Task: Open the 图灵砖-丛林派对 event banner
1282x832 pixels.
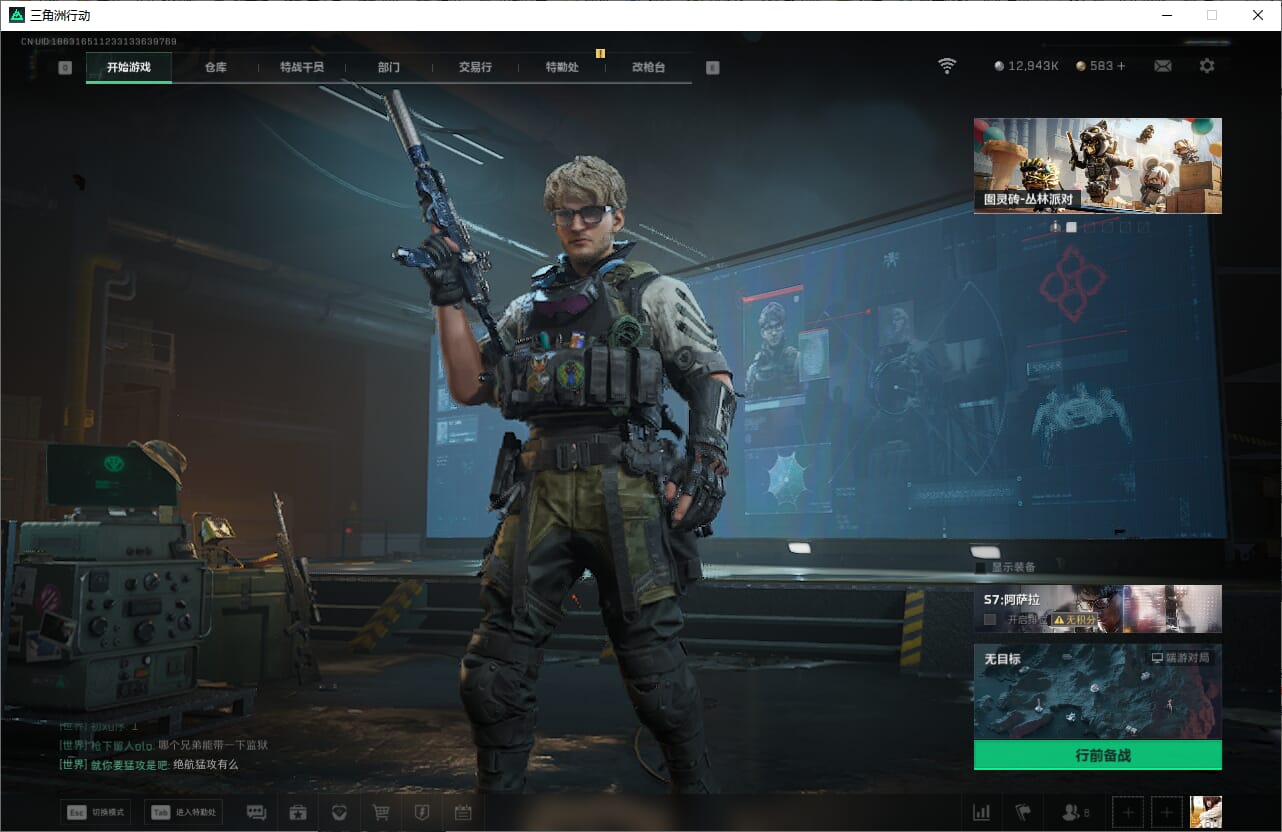Action: point(1098,165)
